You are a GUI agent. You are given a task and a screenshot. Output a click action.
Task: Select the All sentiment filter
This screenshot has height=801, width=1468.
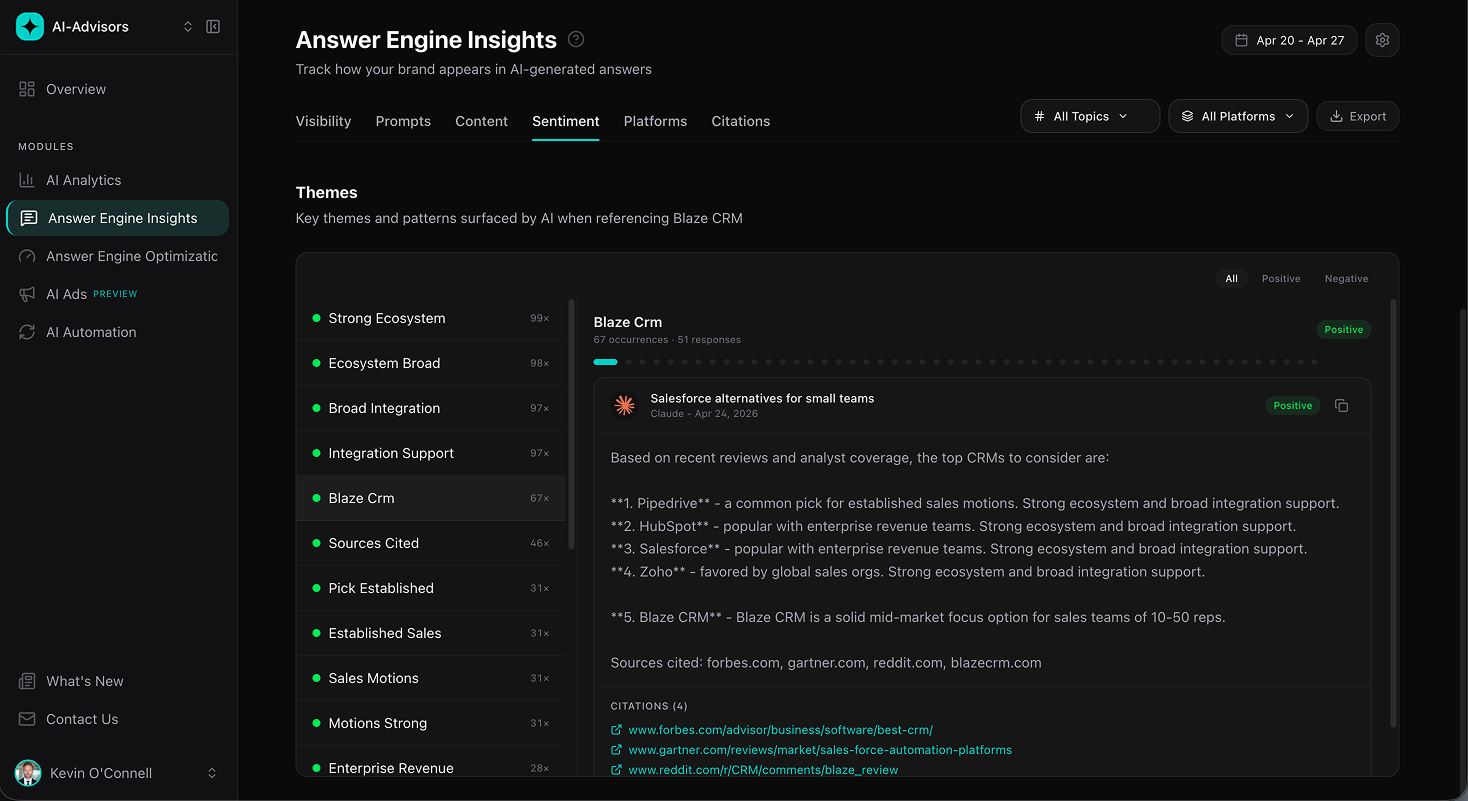tap(1232, 279)
